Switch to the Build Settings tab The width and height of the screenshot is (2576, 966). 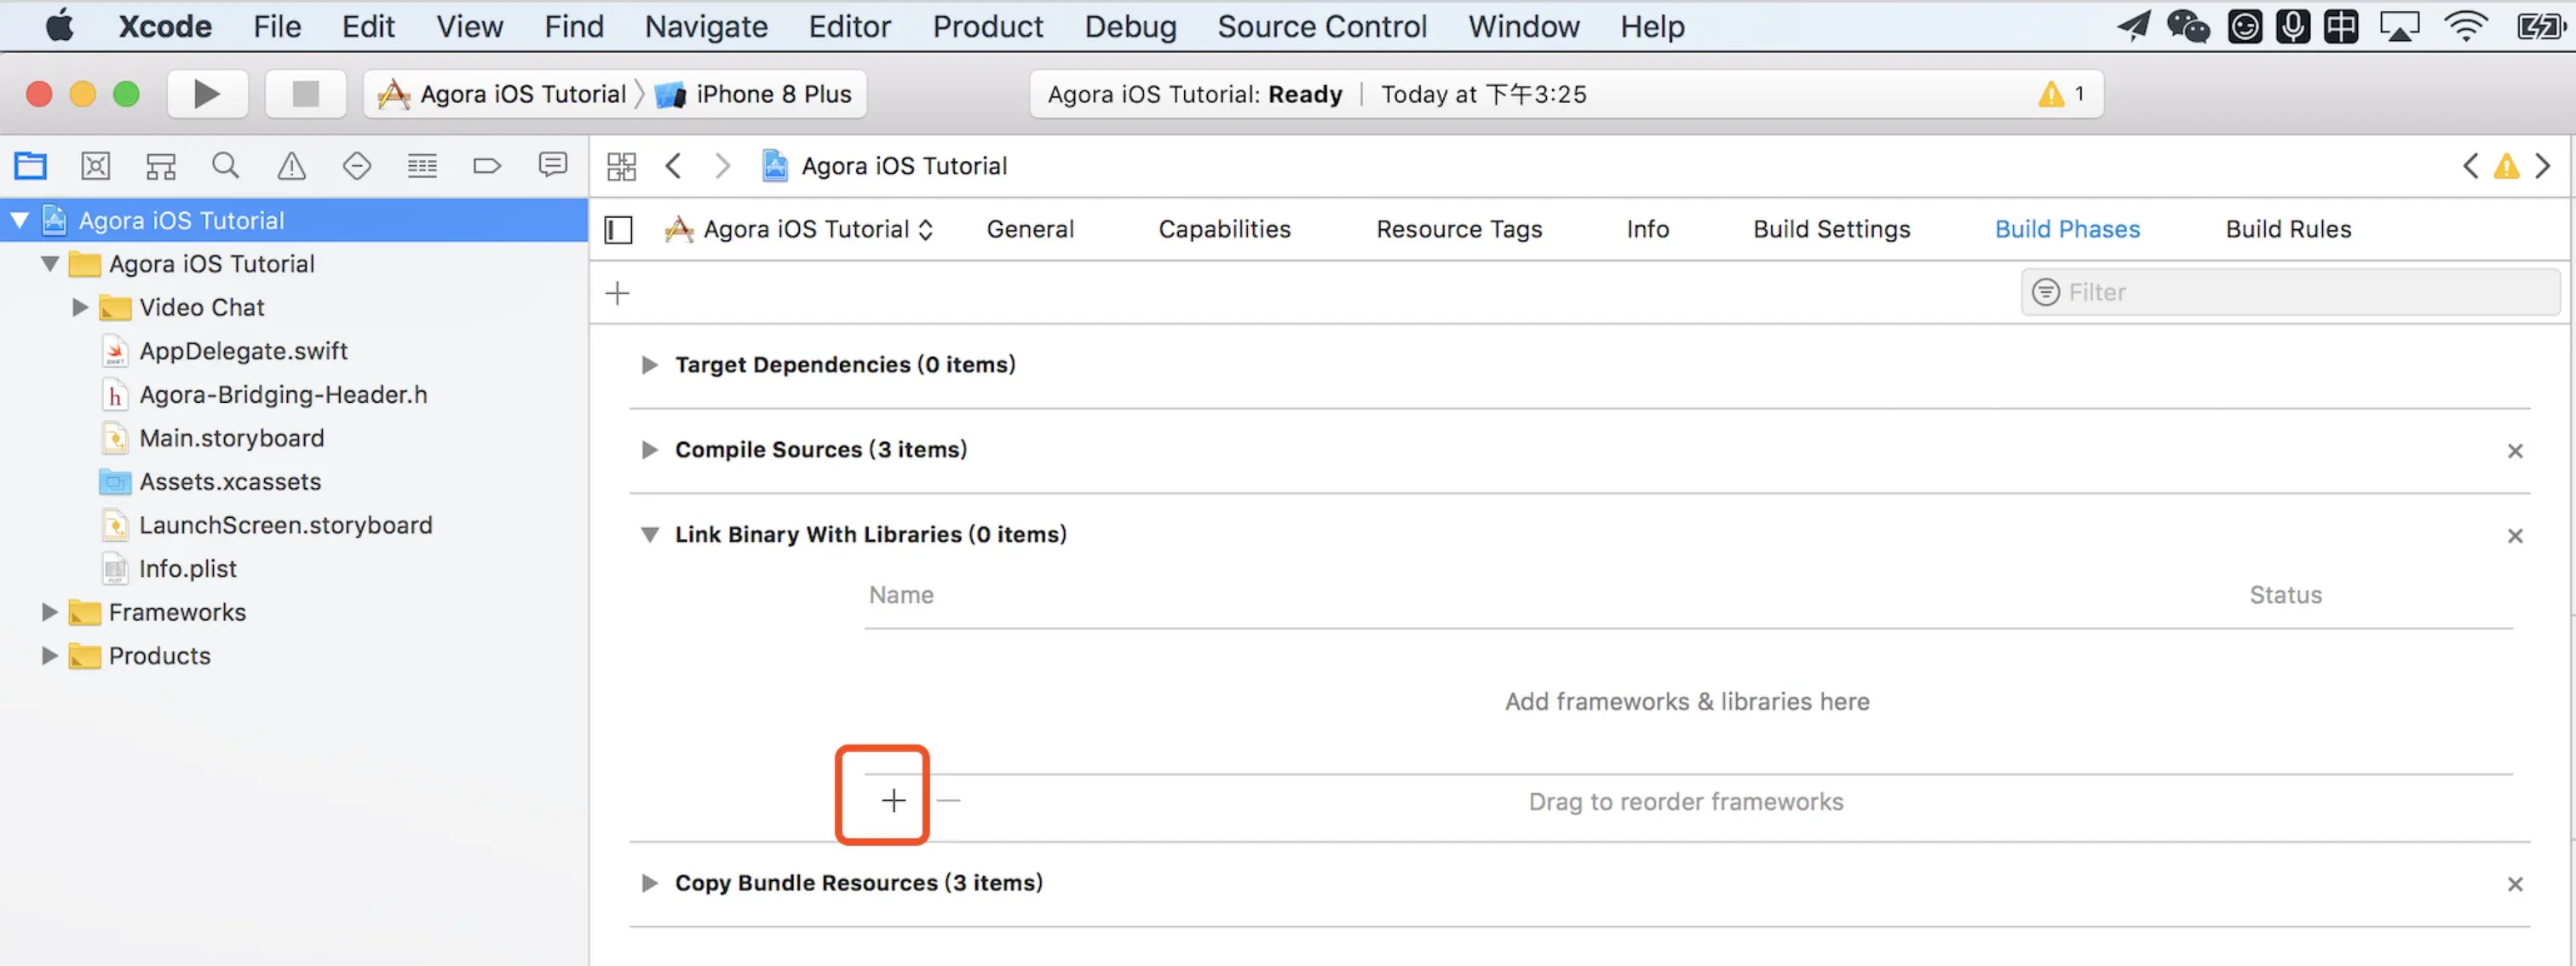click(1831, 230)
